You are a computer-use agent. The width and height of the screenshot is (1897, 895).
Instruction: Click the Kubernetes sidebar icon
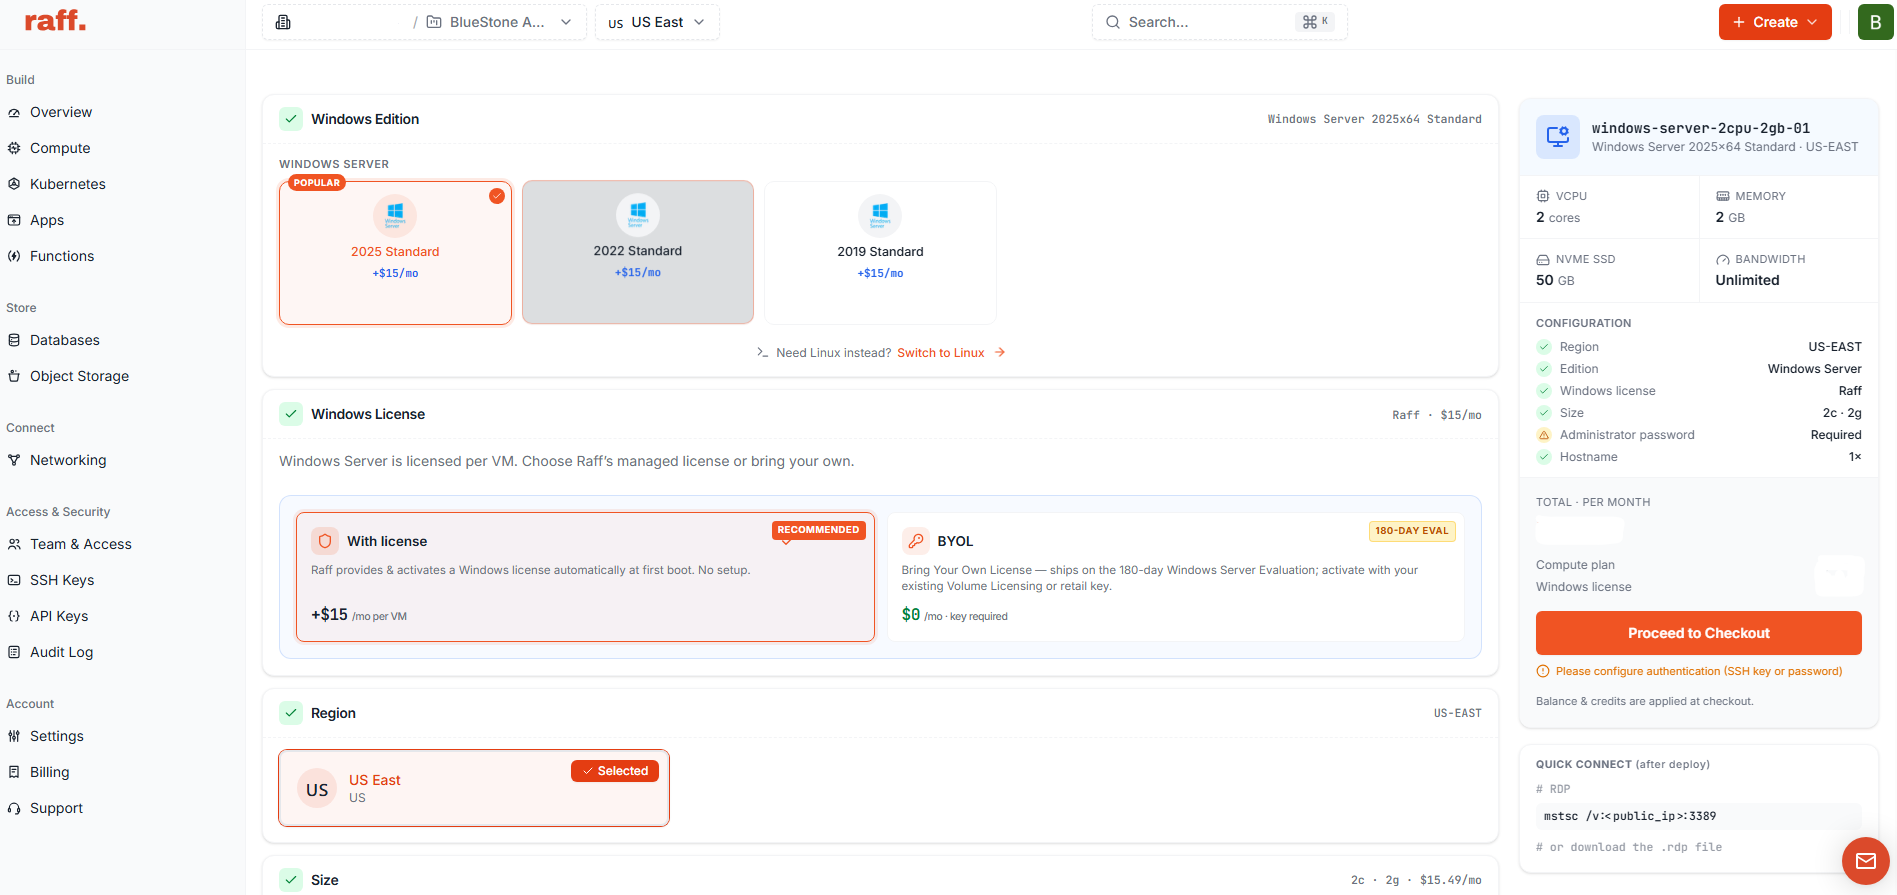[14, 184]
